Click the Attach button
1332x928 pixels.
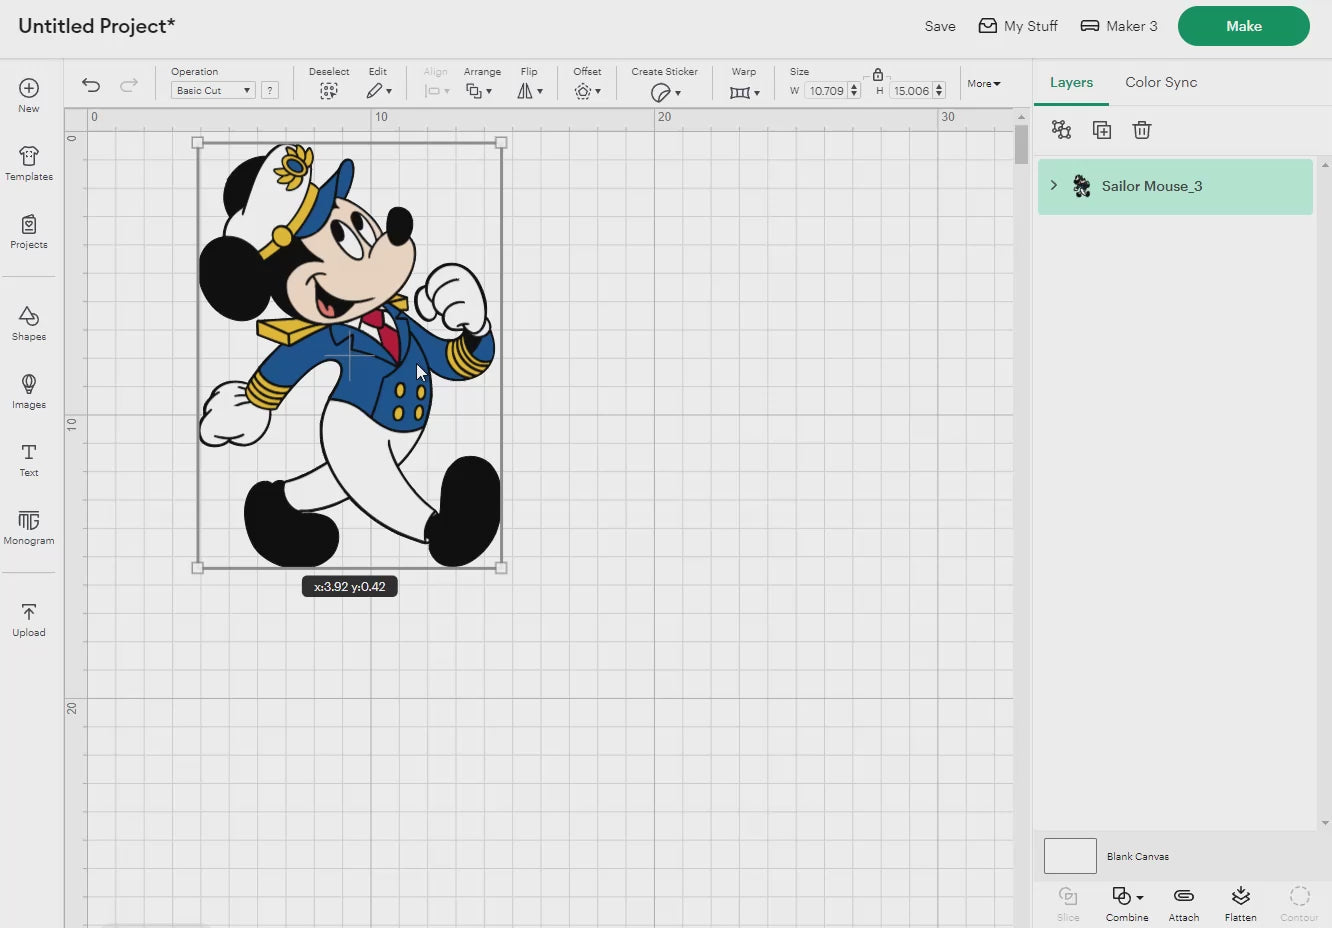coord(1183,903)
